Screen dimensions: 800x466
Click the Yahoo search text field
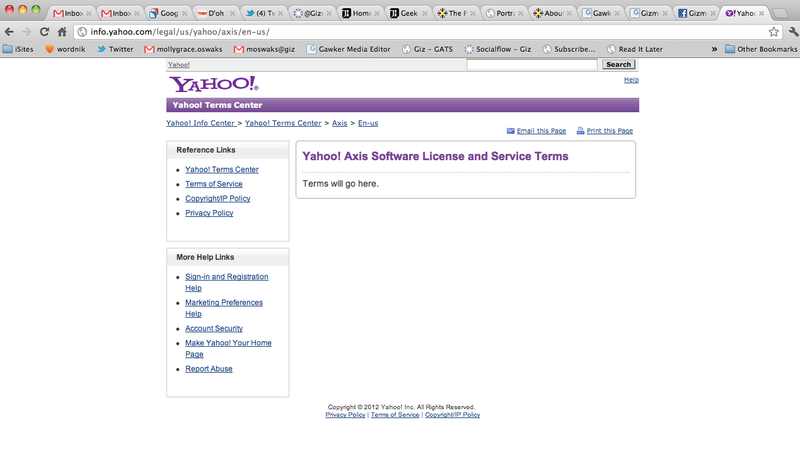coord(532,64)
